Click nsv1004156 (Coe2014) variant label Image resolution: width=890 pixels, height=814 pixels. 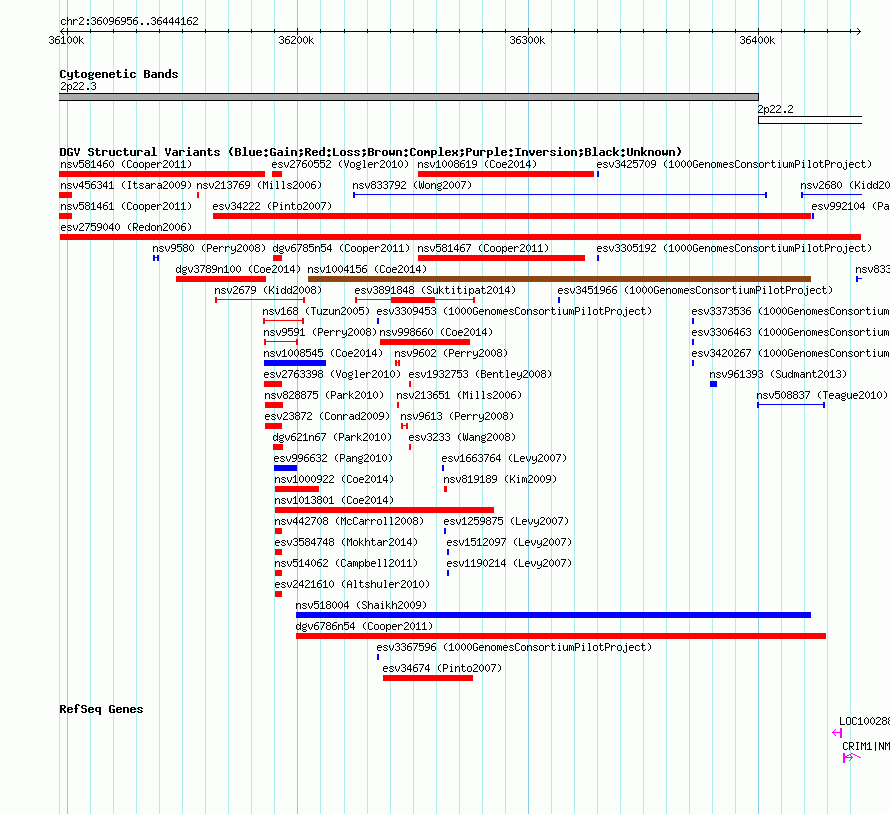click(x=367, y=269)
